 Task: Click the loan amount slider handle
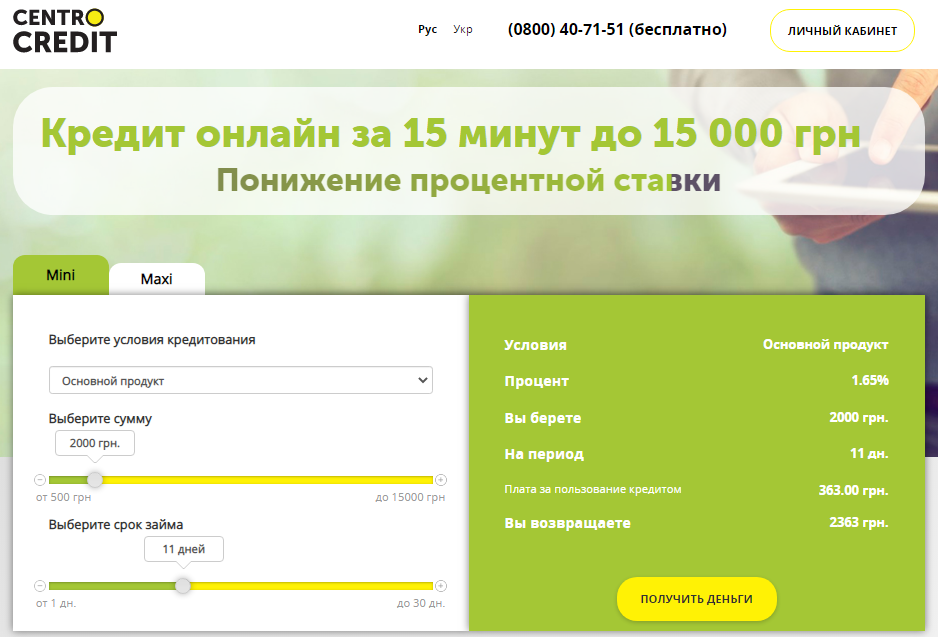[x=95, y=480]
